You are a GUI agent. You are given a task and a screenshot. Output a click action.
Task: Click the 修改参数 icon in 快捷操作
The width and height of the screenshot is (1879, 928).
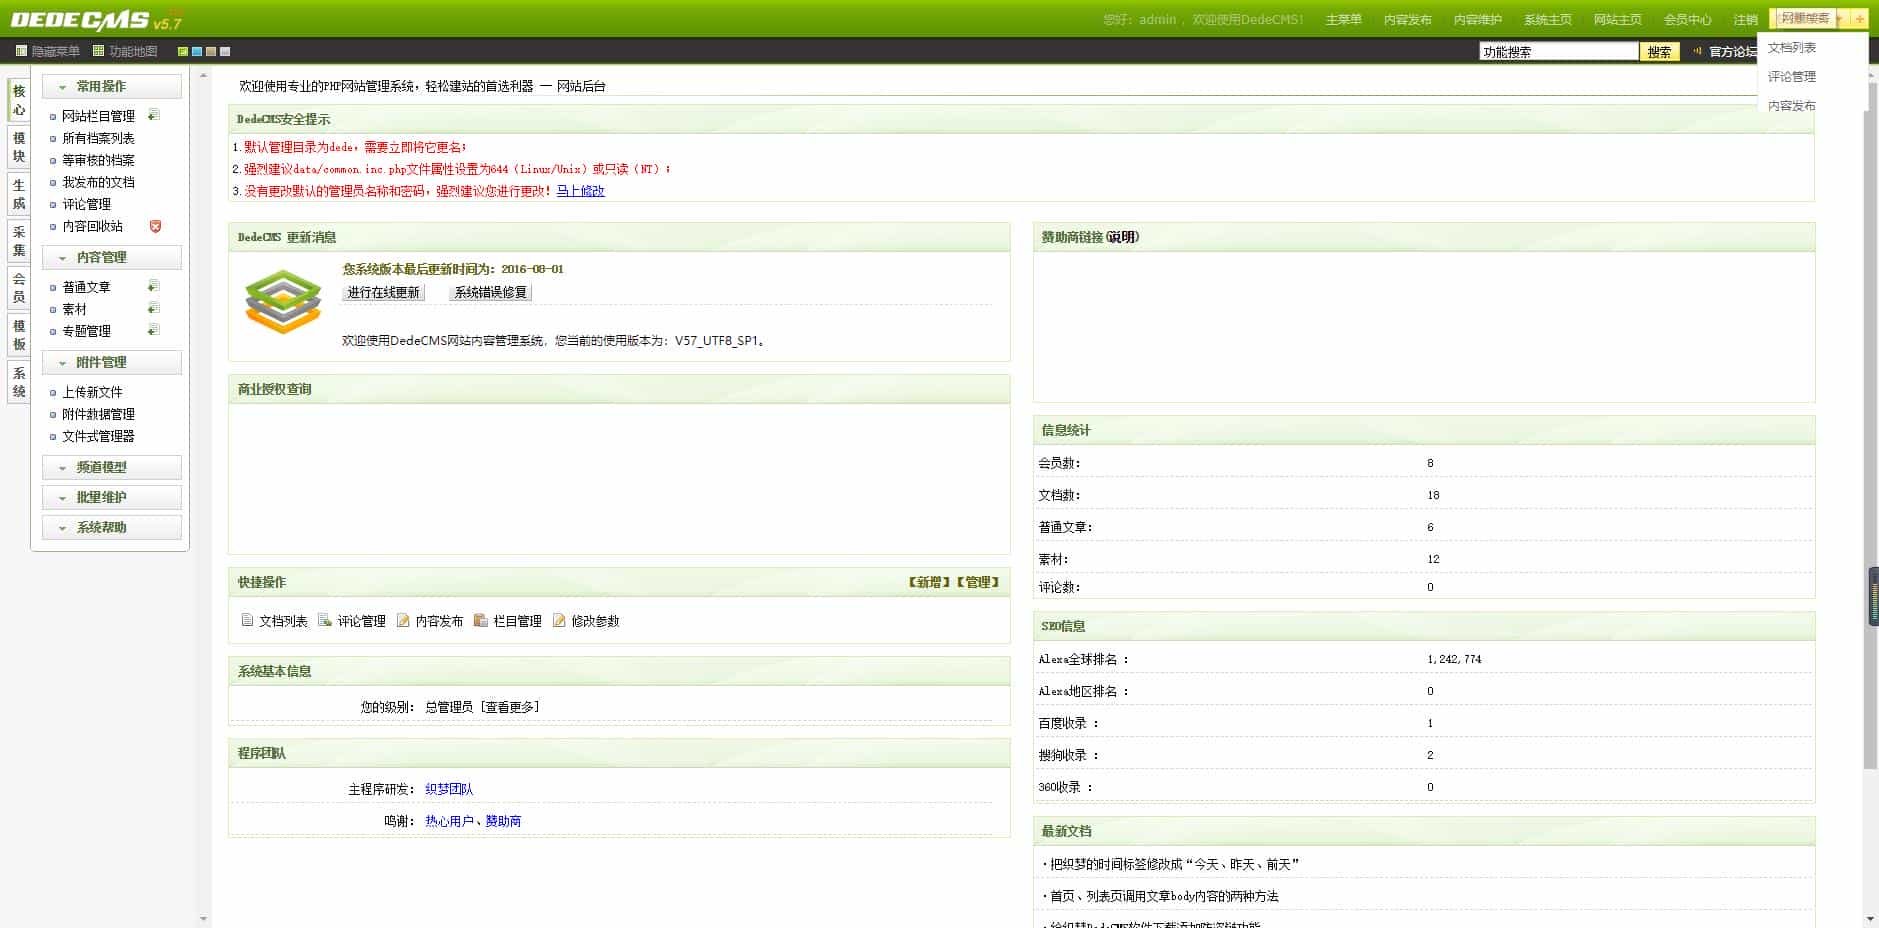pyautogui.click(x=559, y=620)
